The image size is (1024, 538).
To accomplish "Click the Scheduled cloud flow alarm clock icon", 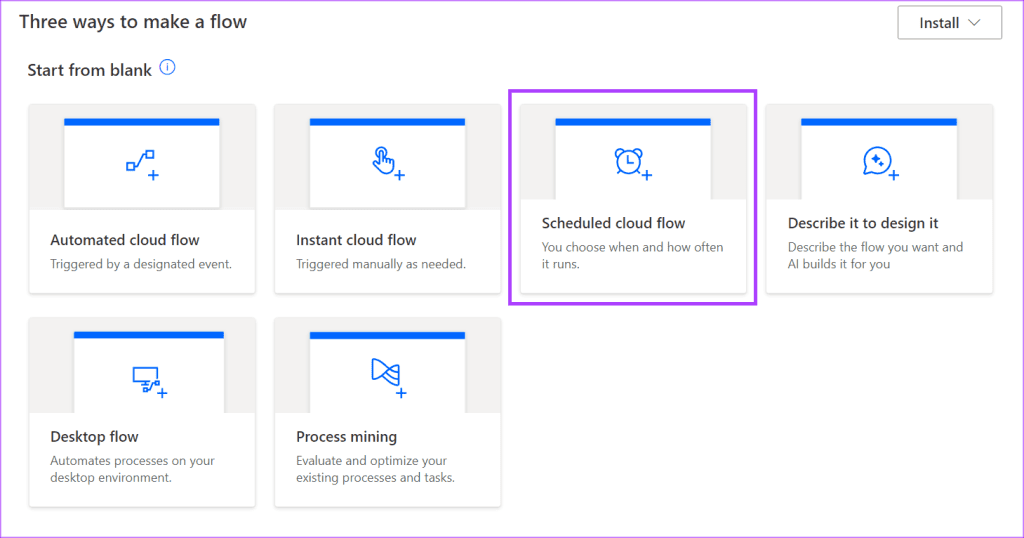I will [631, 162].
